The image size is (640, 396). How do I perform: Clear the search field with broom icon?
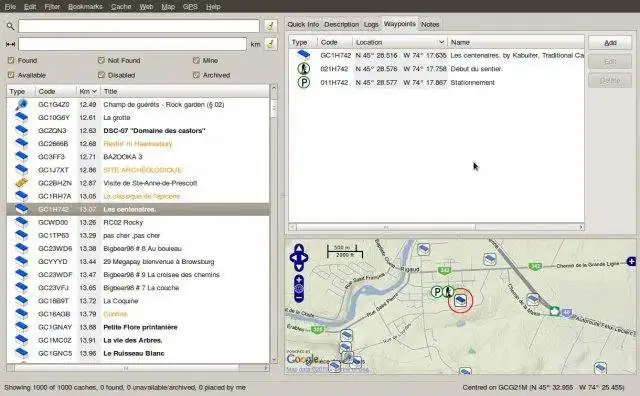click(x=270, y=26)
